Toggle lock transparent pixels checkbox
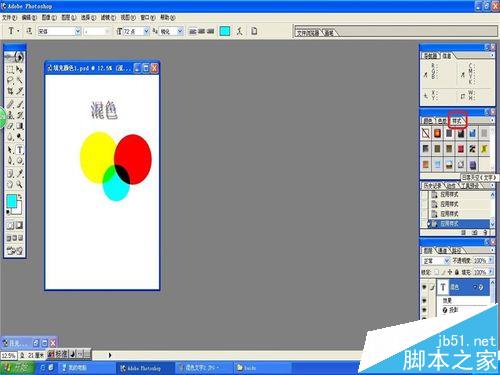 coord(436,272)
